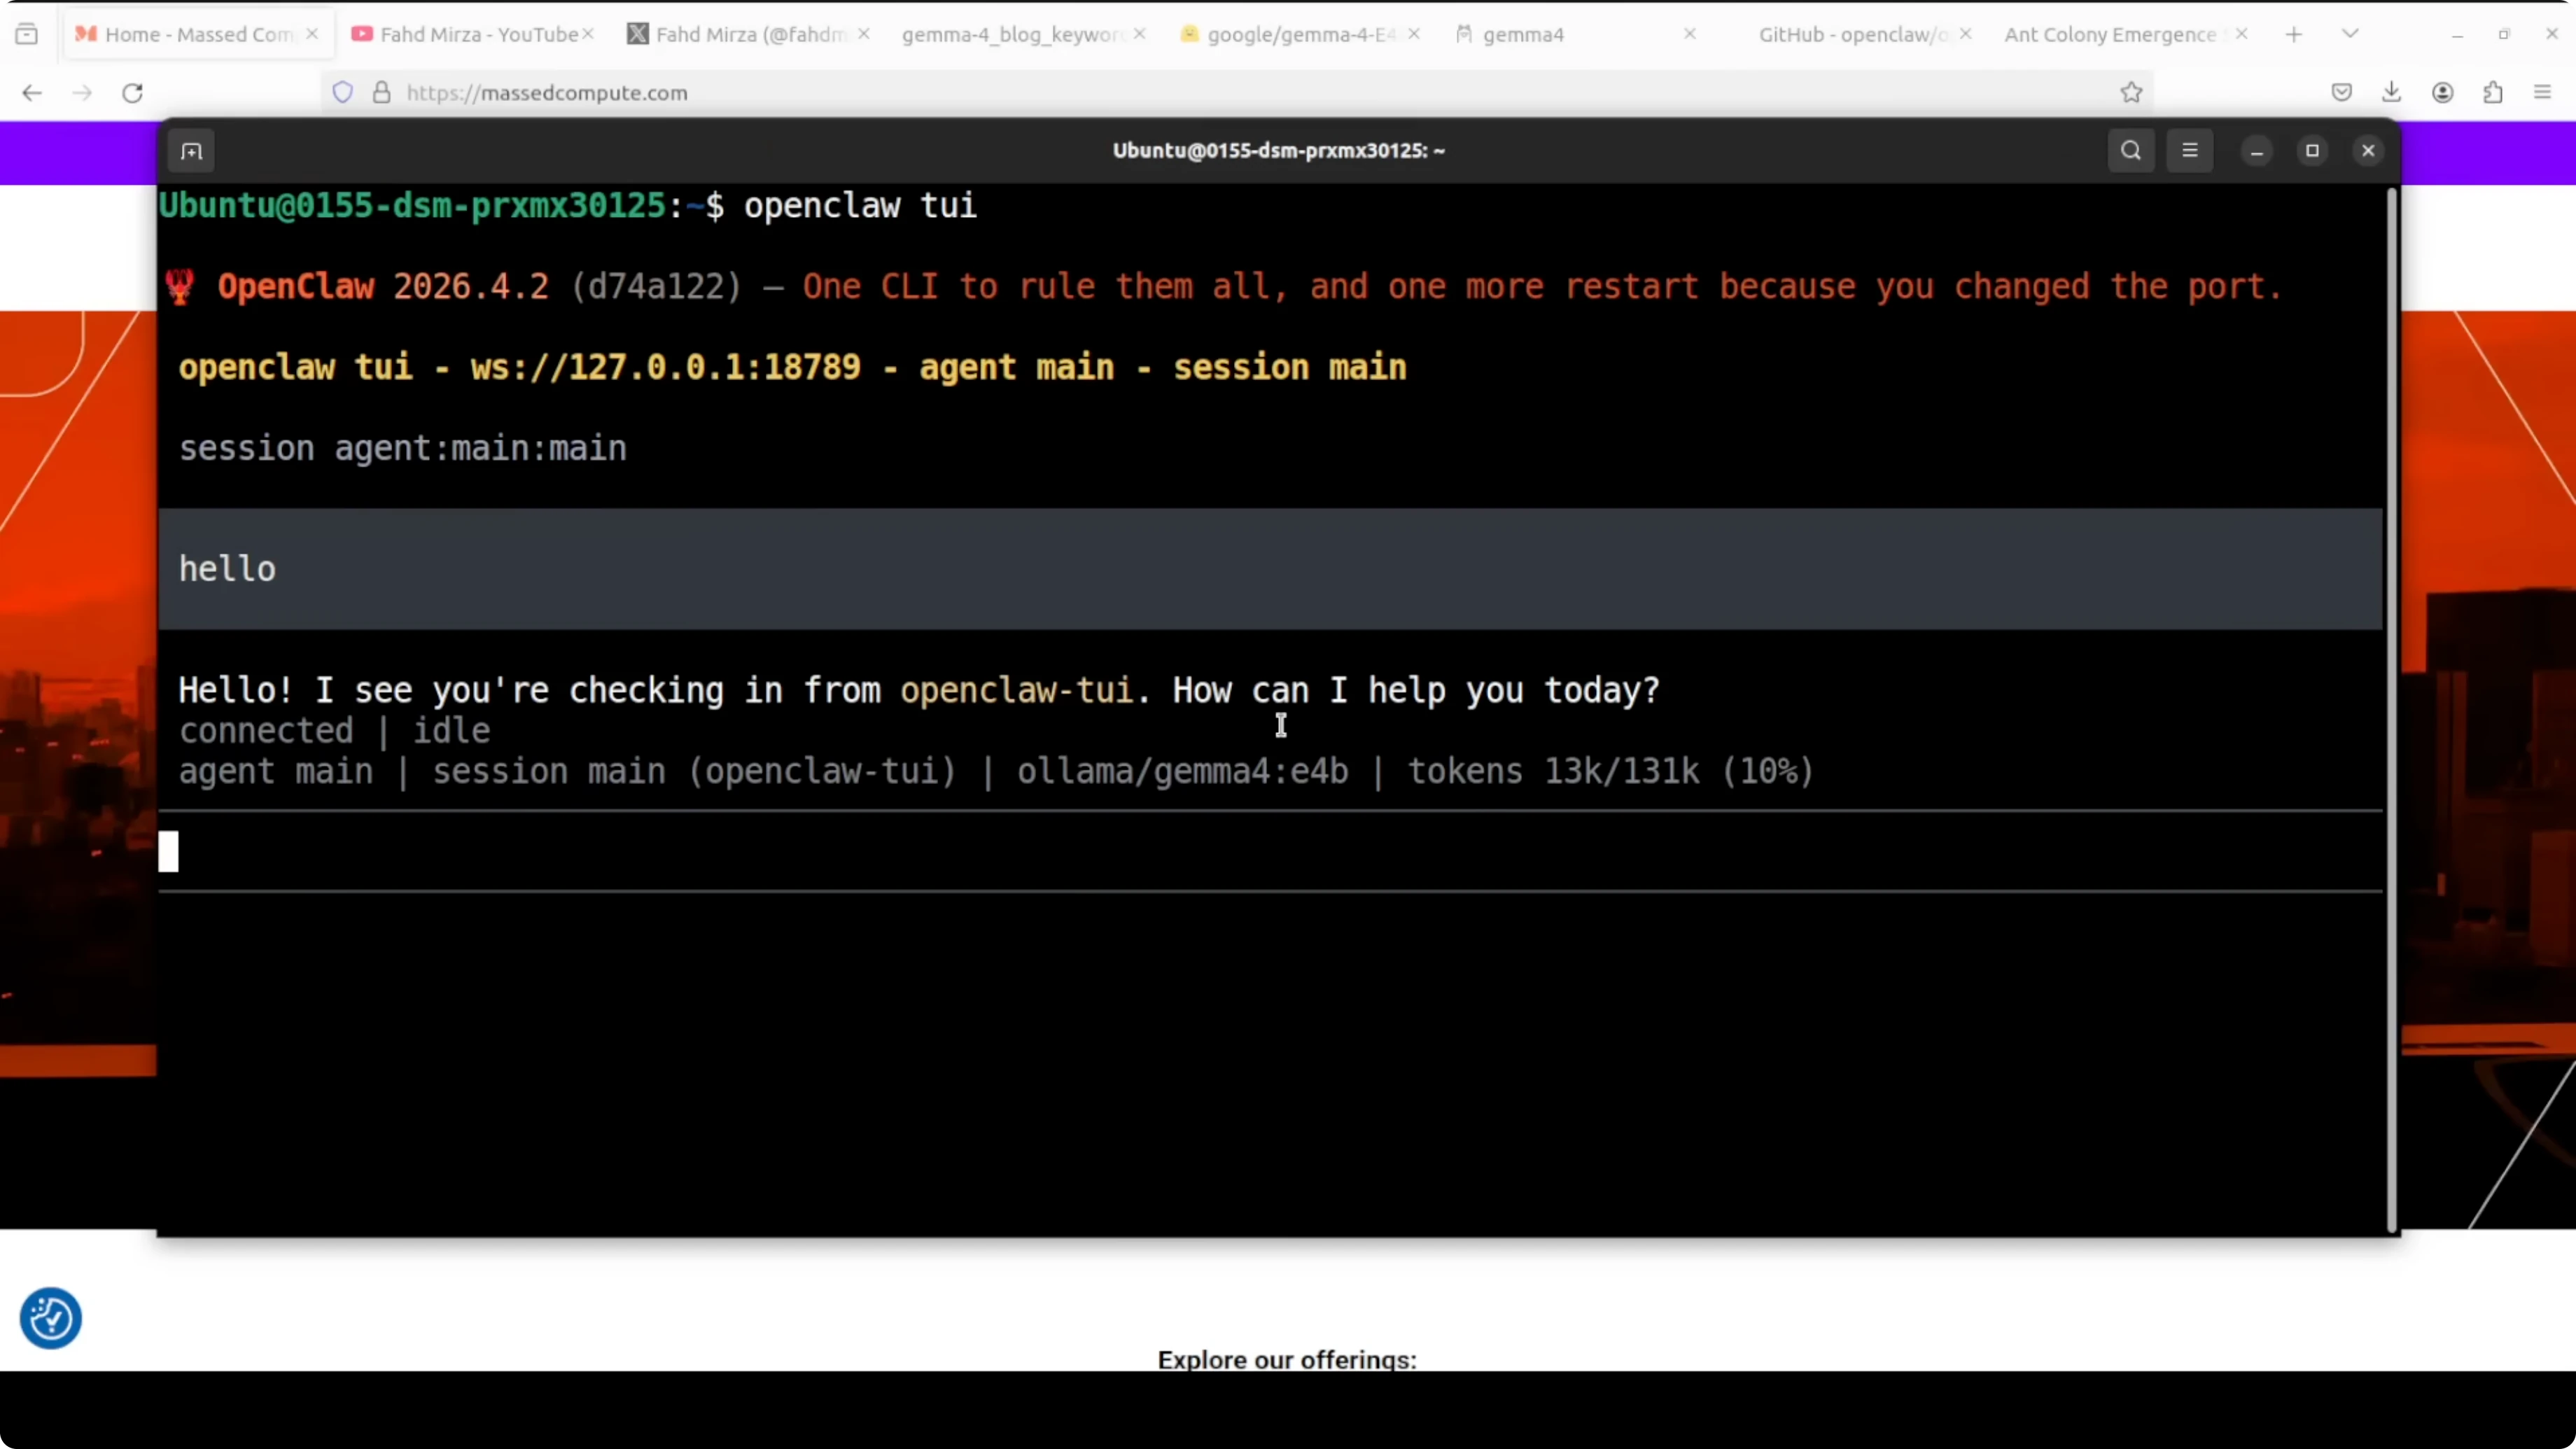The image size is (2576, 1449).
Task: Click the new terminal tab icon
Action: (x=191, y=151)
